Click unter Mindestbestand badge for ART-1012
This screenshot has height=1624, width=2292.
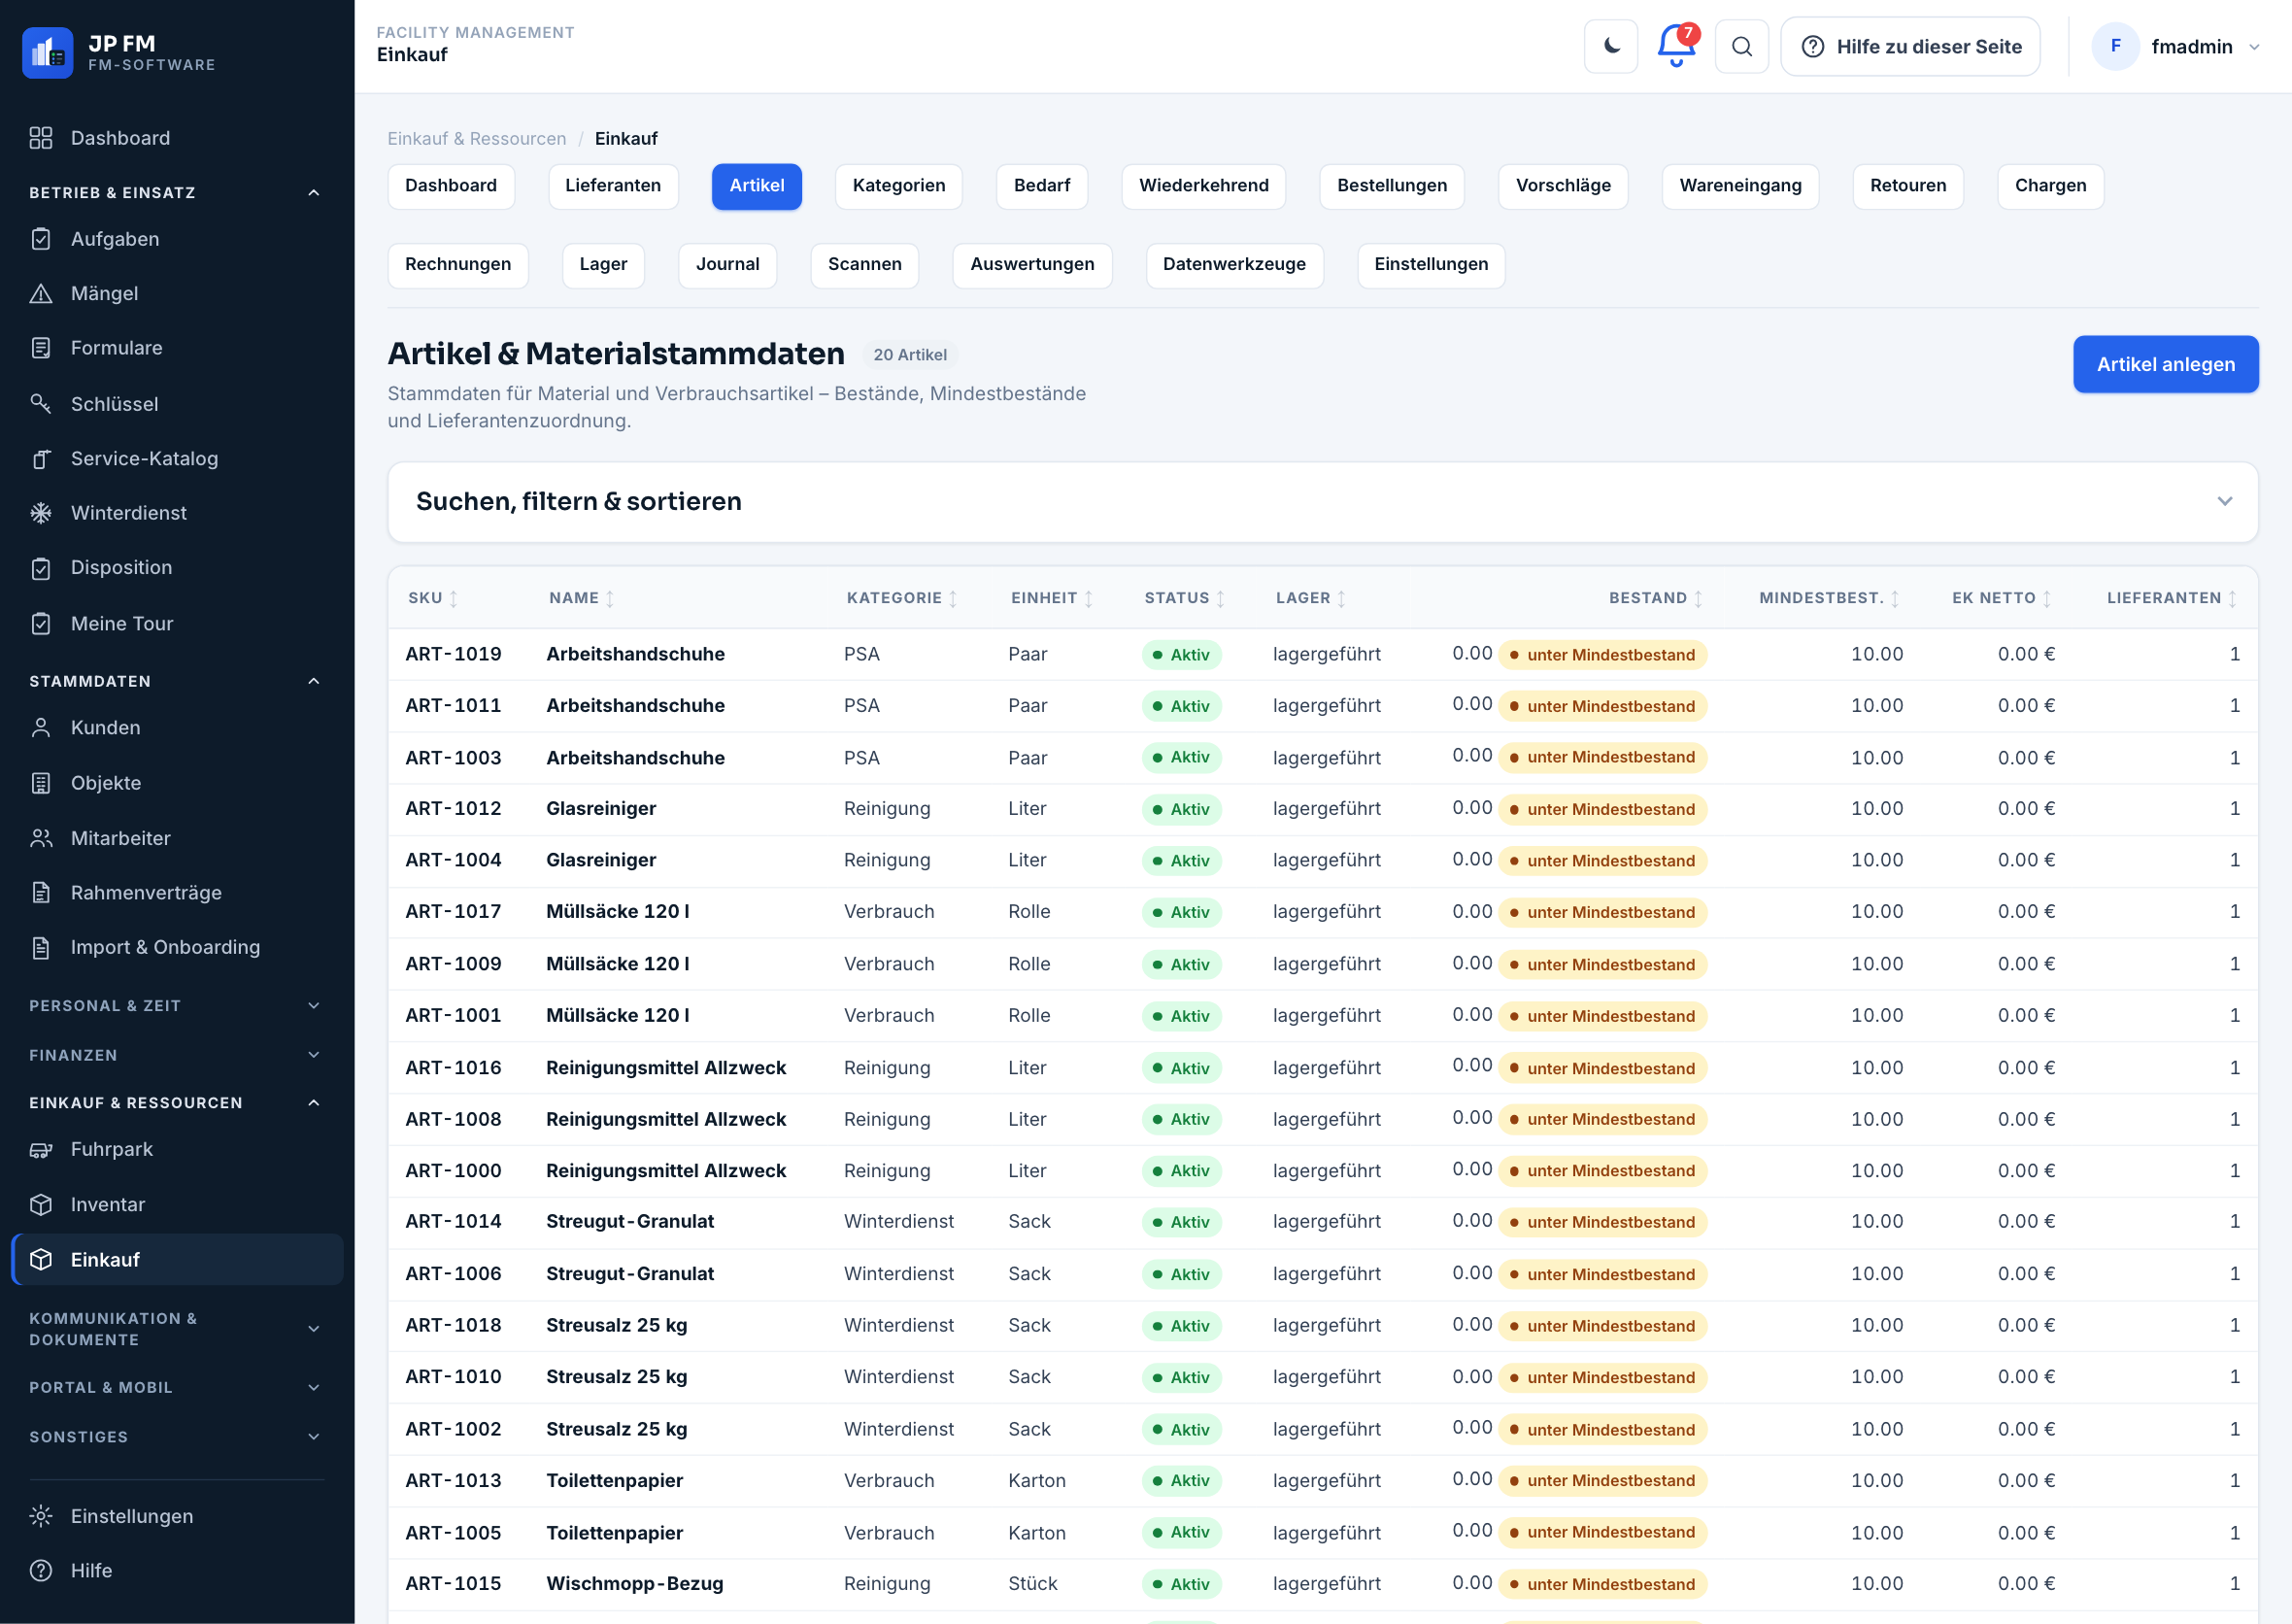click(x=1602, y=809)
